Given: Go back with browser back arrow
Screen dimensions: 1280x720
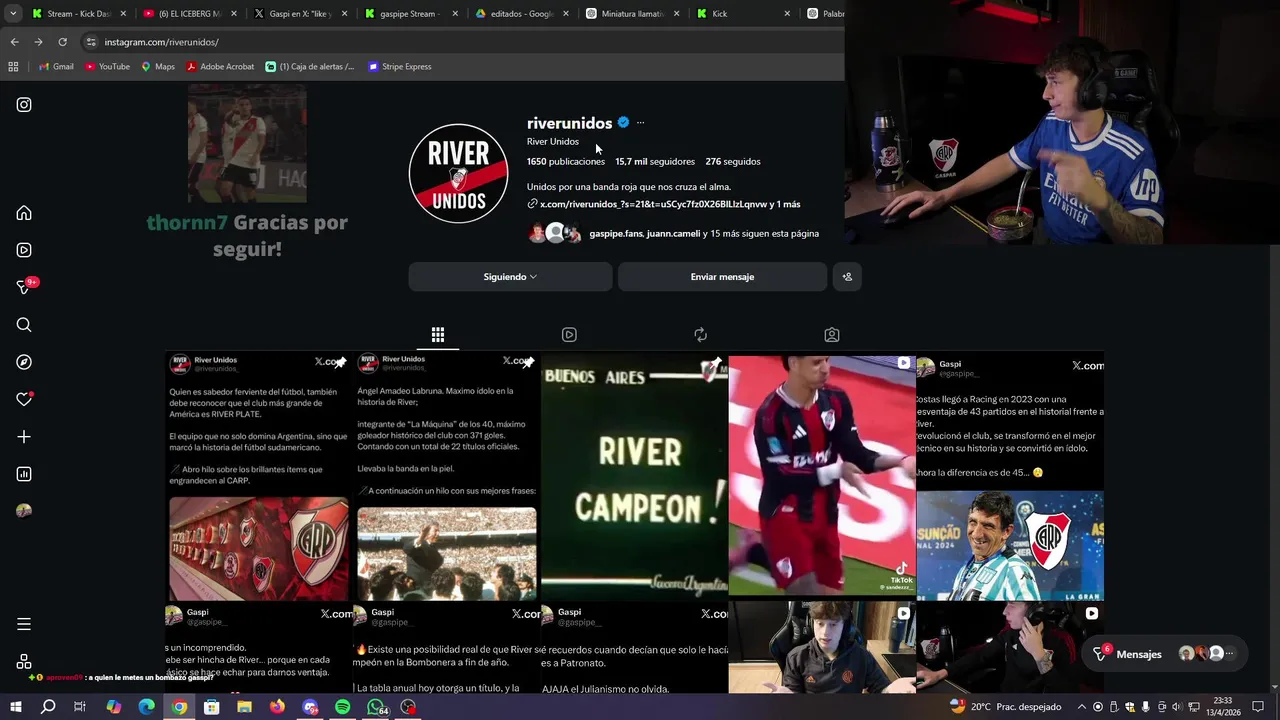Looking at the screenshot, I should click(x=14, y=42).
